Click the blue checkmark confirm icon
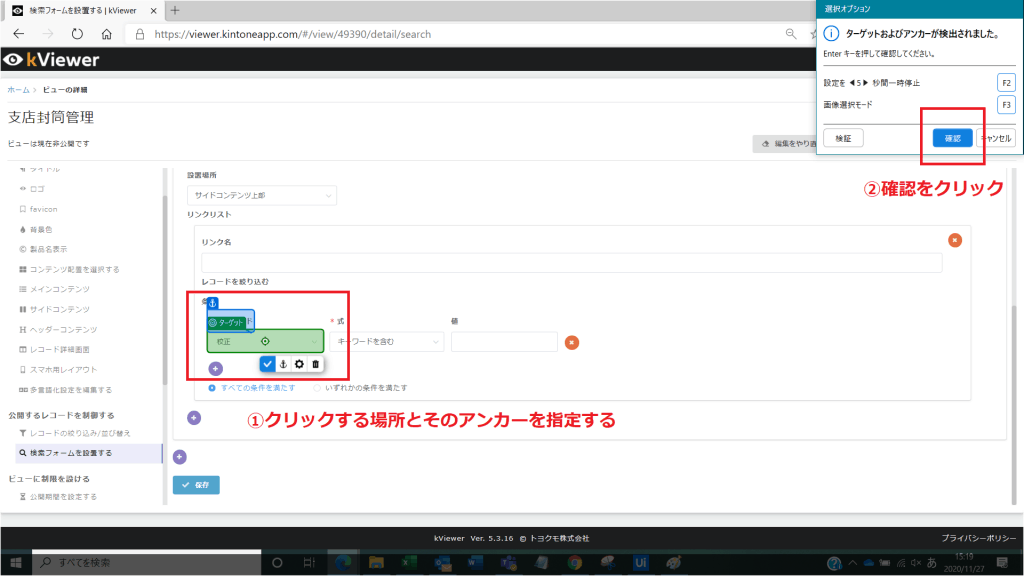Viewport: 1024px width, 576px height. 267,364
